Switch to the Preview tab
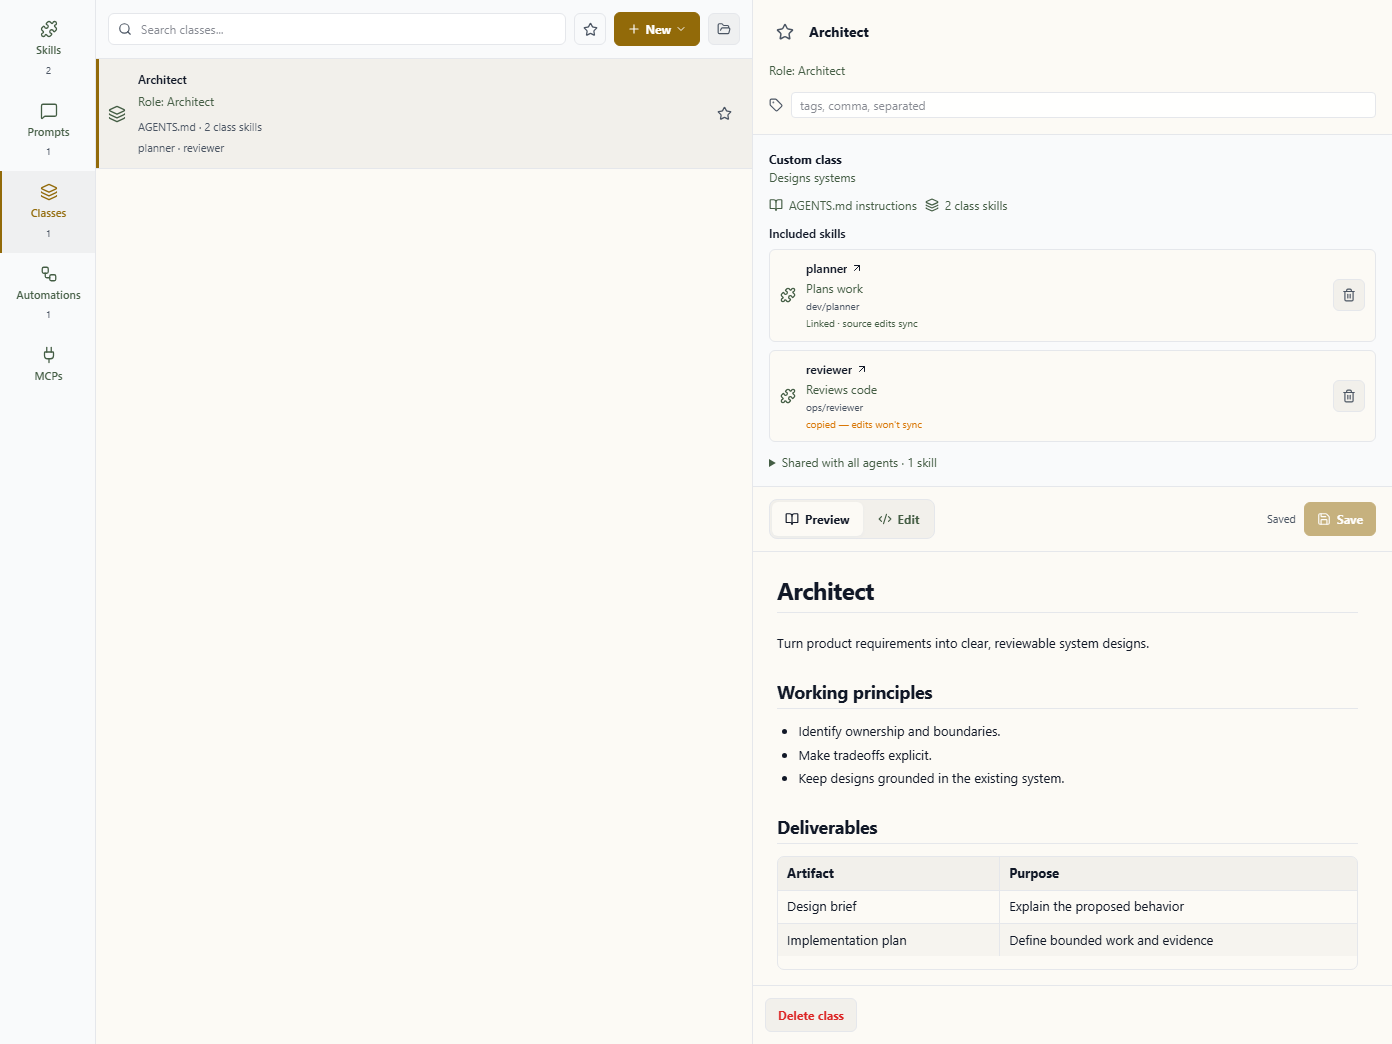Screen dimensions: 1392x1044 pos(817,519)
